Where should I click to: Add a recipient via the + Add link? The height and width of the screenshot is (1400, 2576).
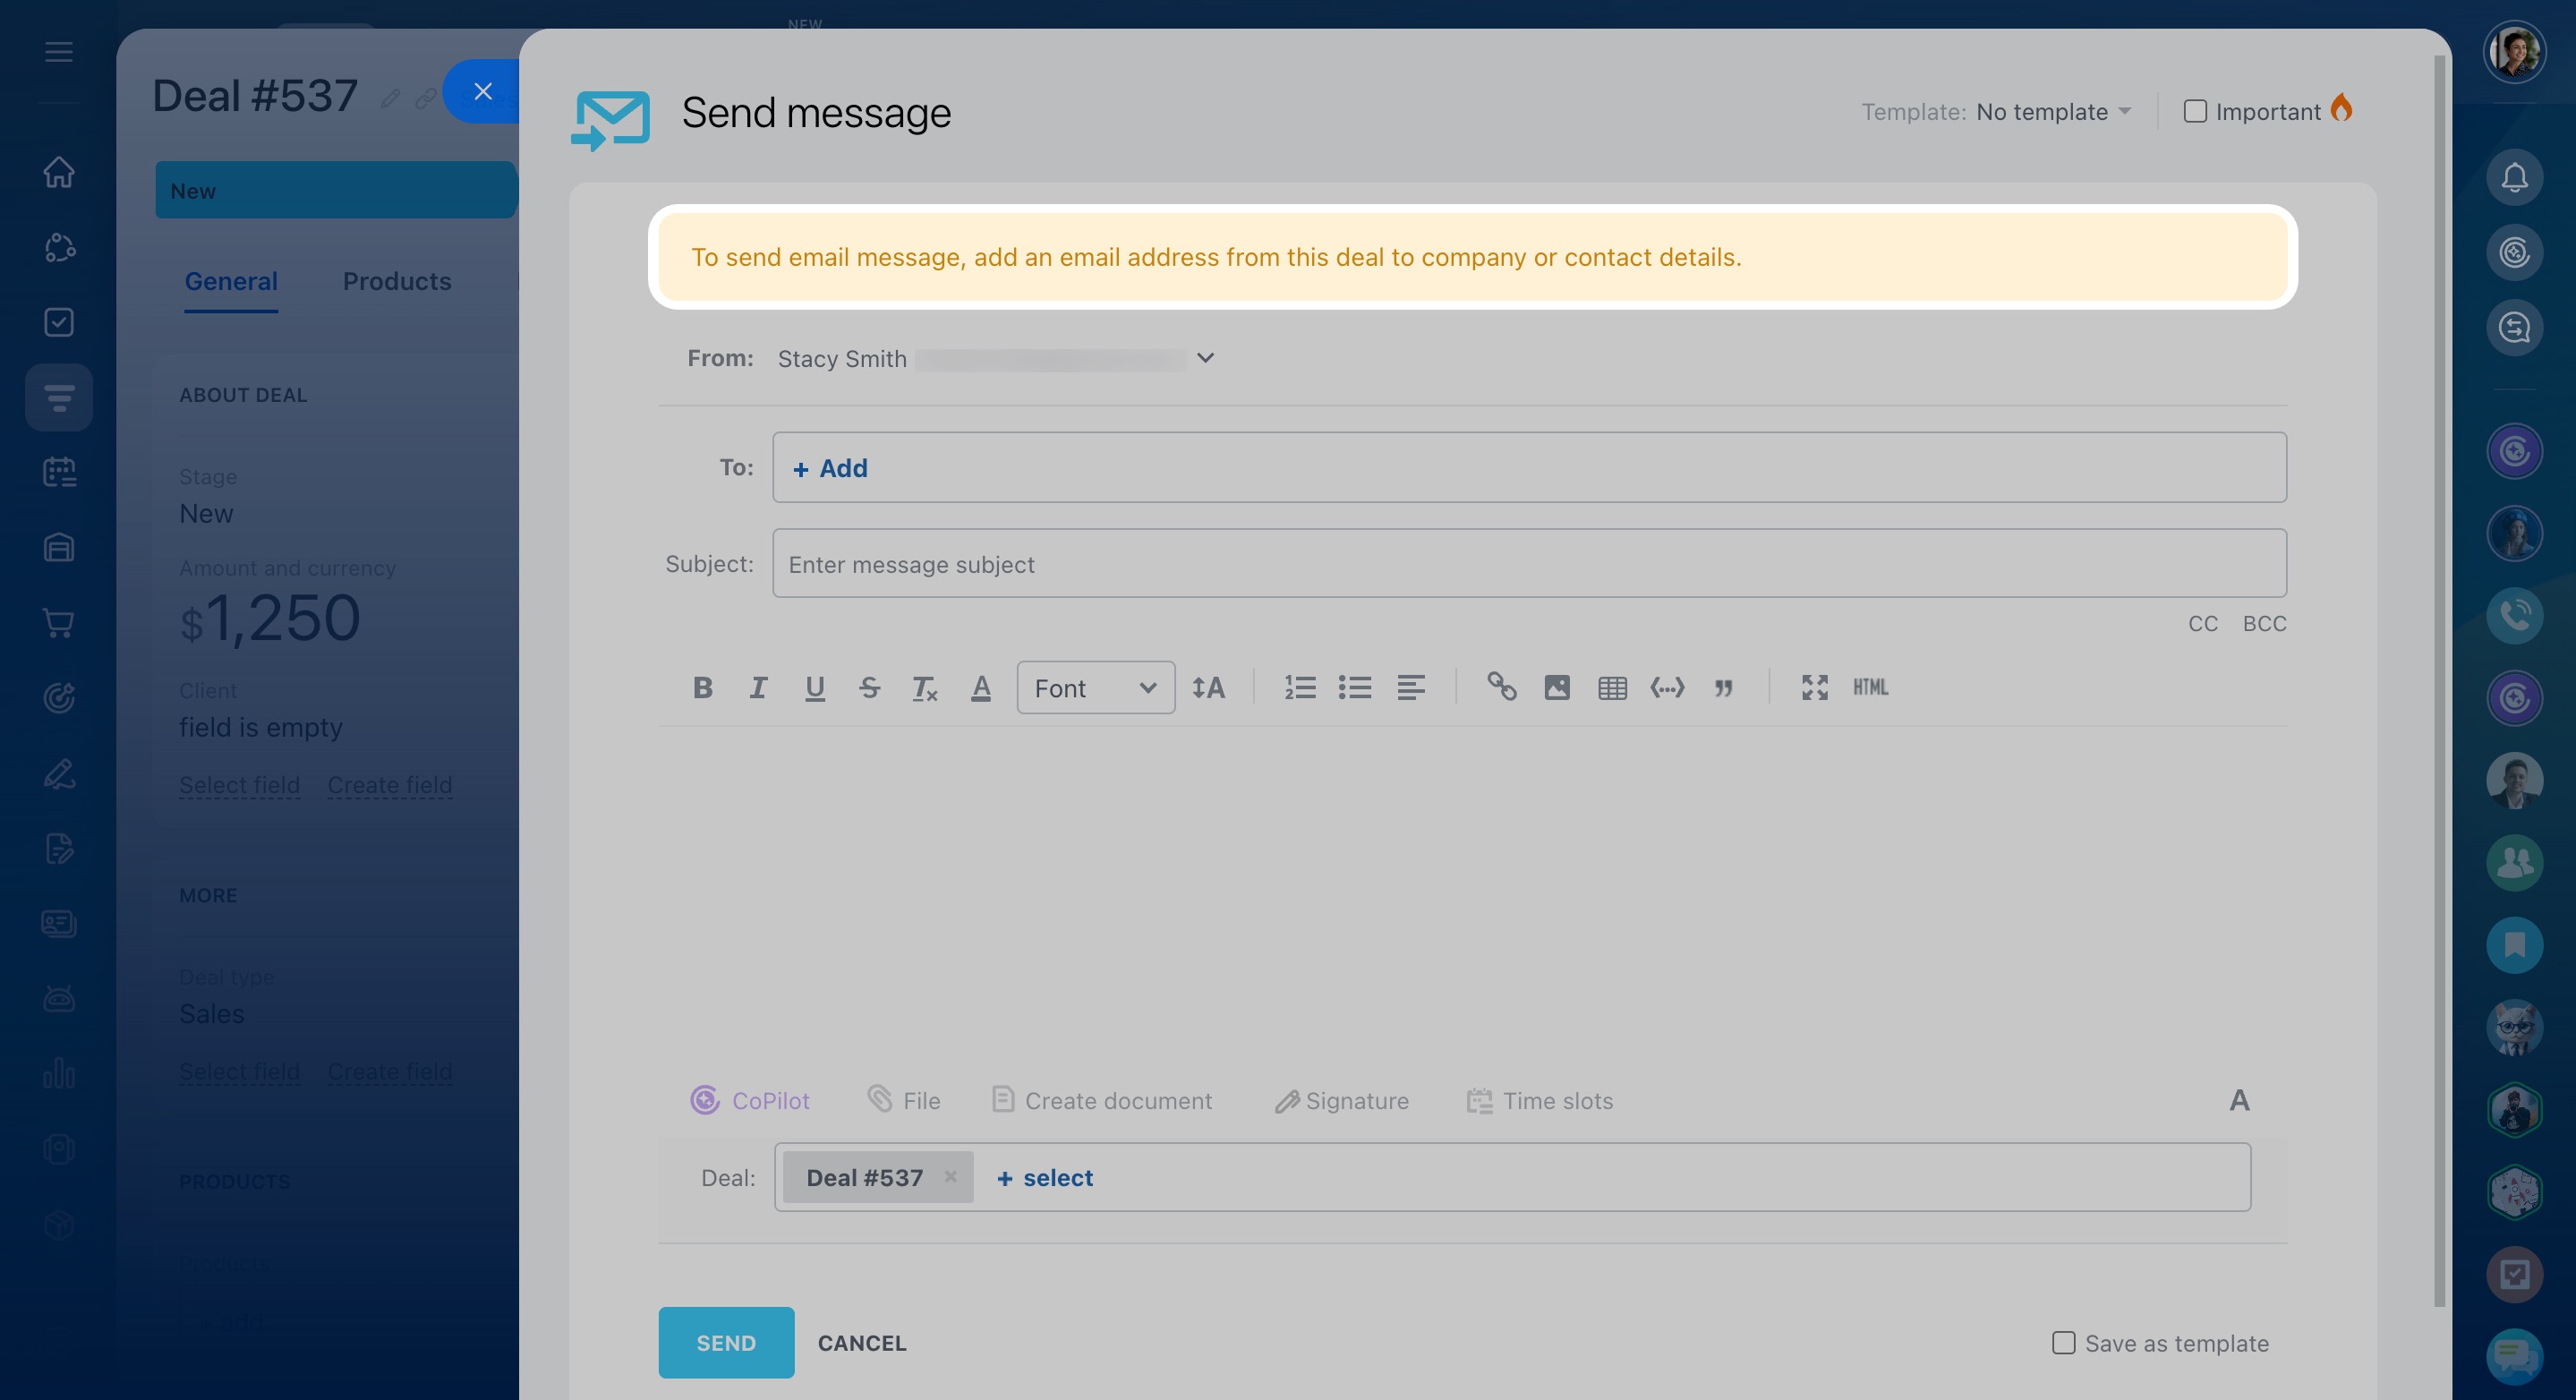tap(830, 468)
